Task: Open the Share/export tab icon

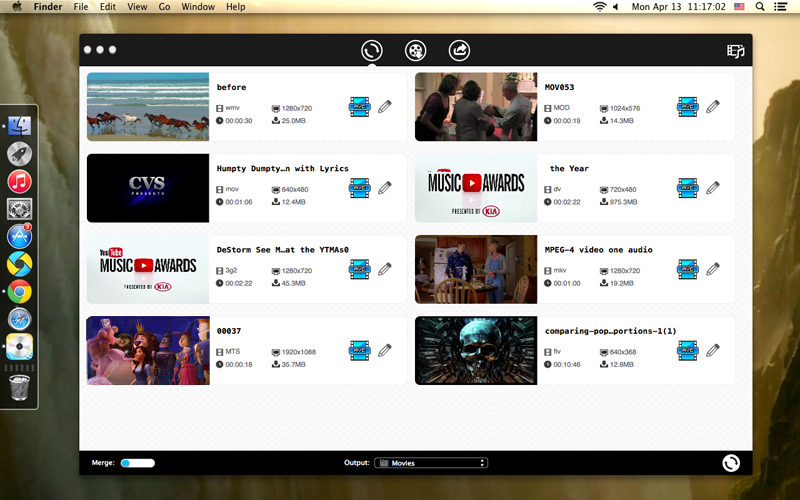Action: [459, 51]
